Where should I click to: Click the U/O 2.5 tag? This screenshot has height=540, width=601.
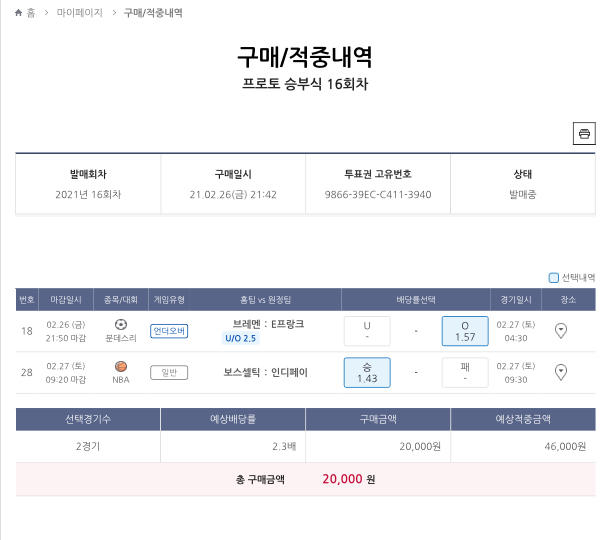coord(240,338)
